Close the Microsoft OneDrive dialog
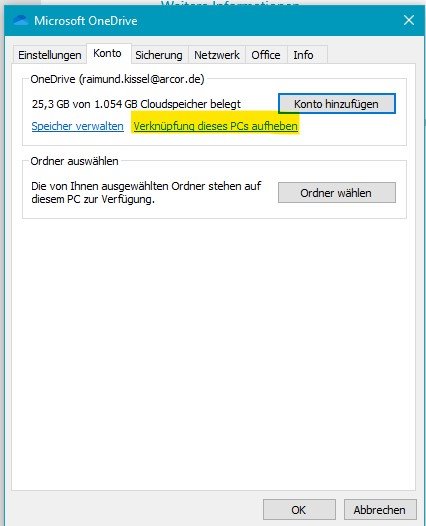This screenshot has width=426, height=526. coord(409,20)
